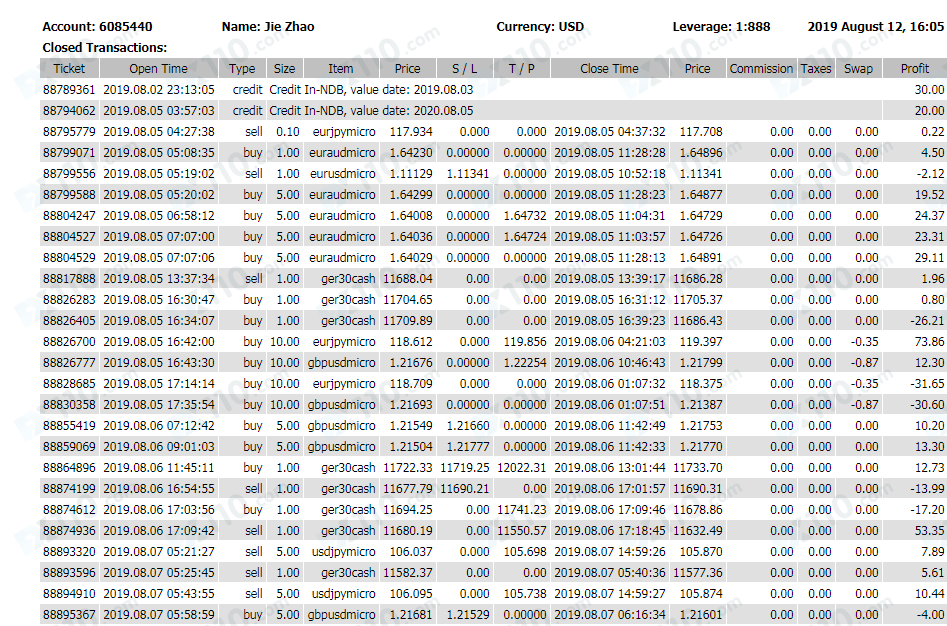
Task: Click ticket number 88794062
Action: (x=69, y=110)
